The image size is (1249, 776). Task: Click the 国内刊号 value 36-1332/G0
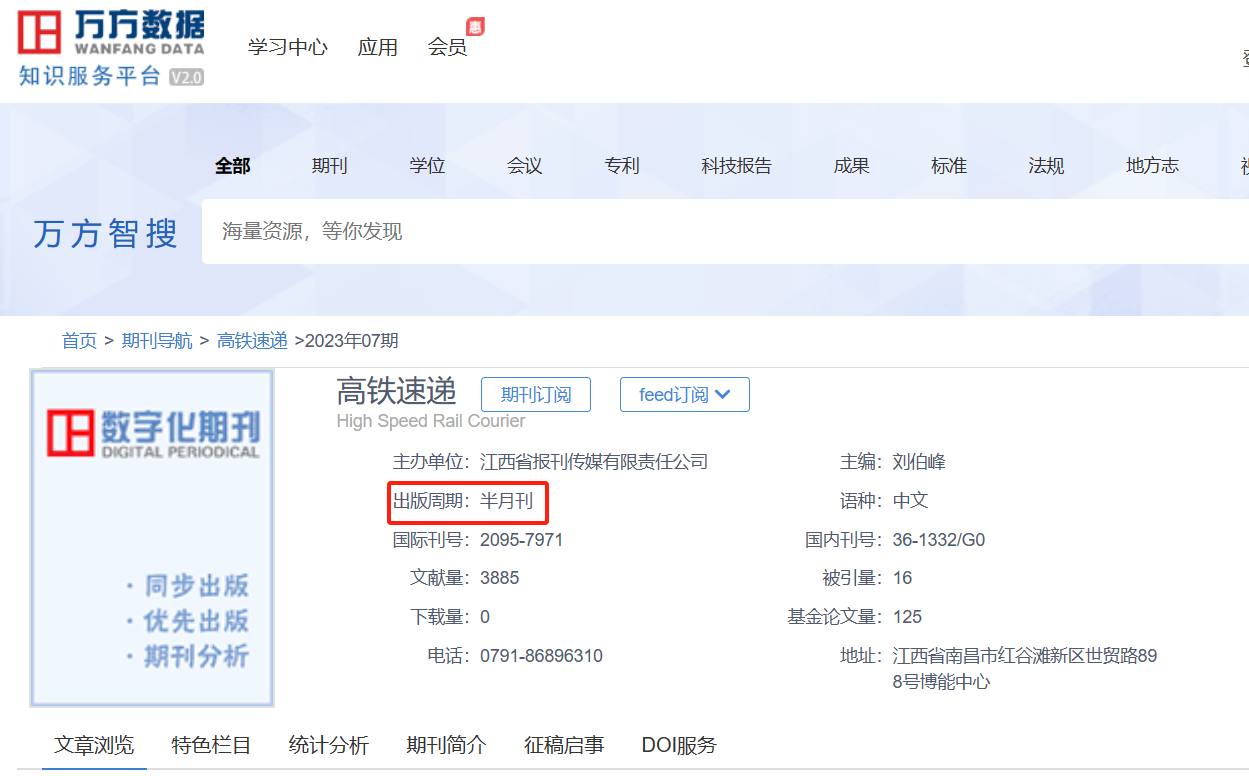939,540
